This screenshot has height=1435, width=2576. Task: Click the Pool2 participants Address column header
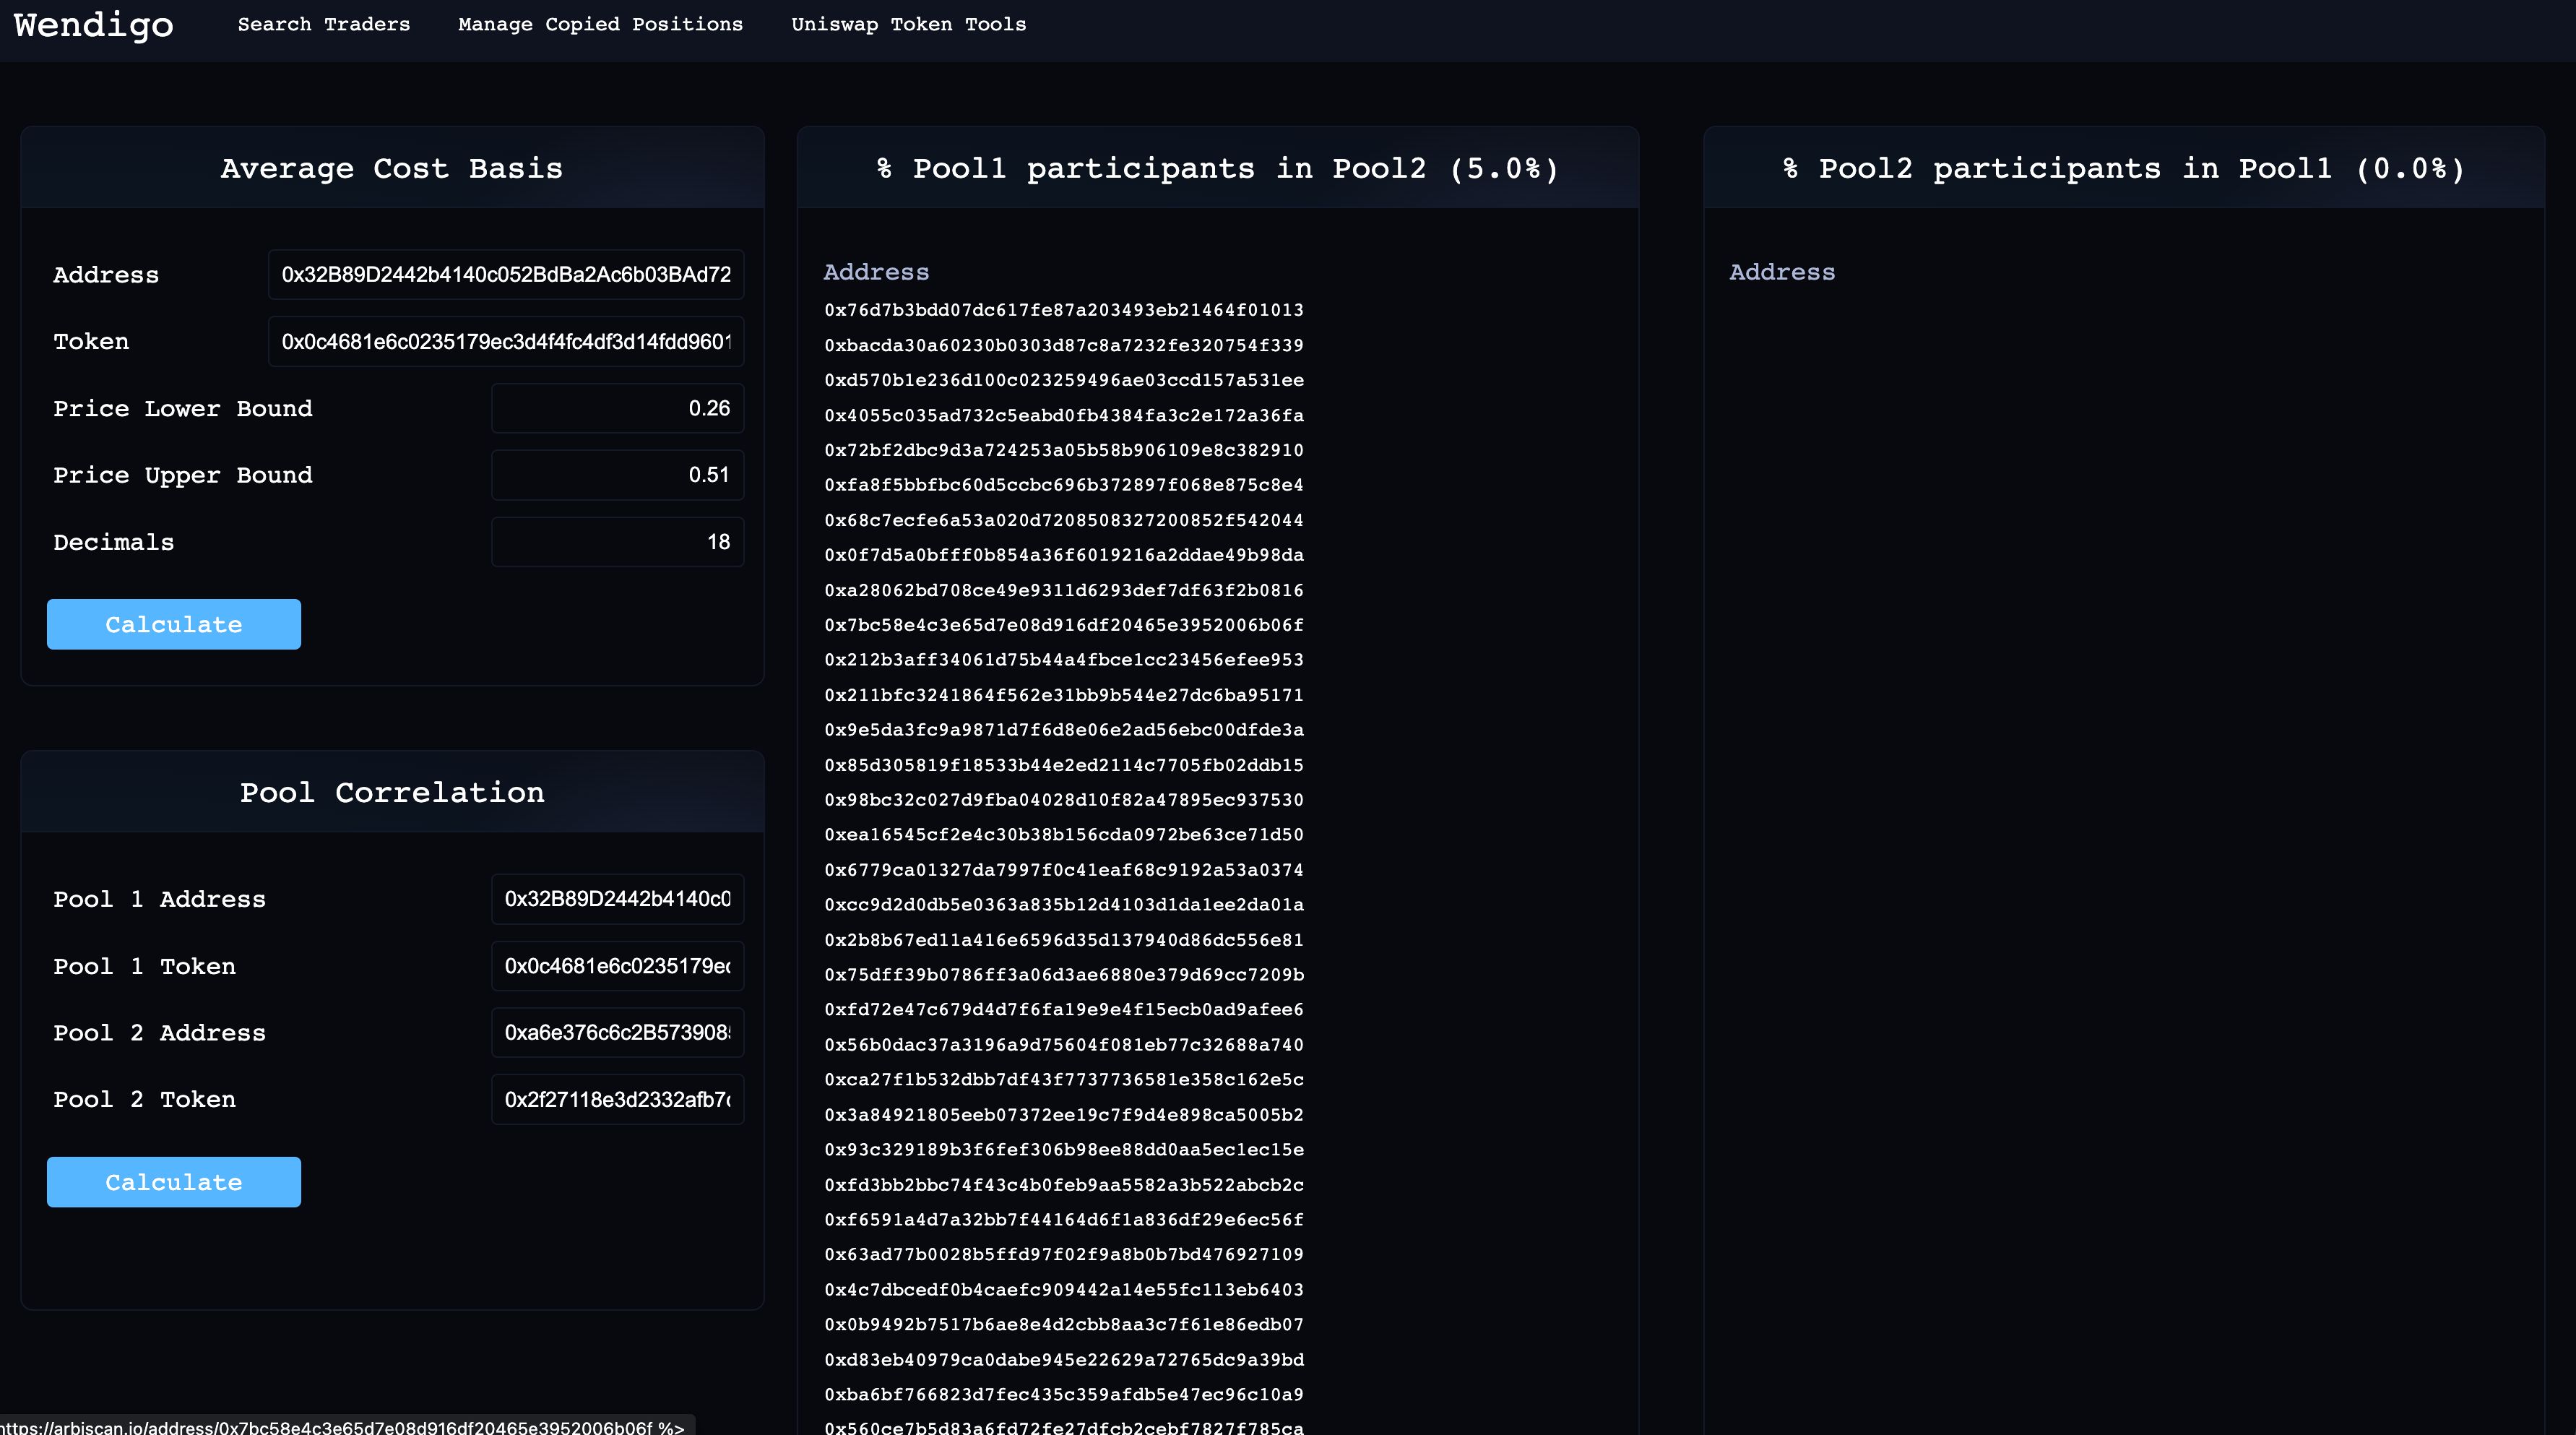pos(1782,272)
